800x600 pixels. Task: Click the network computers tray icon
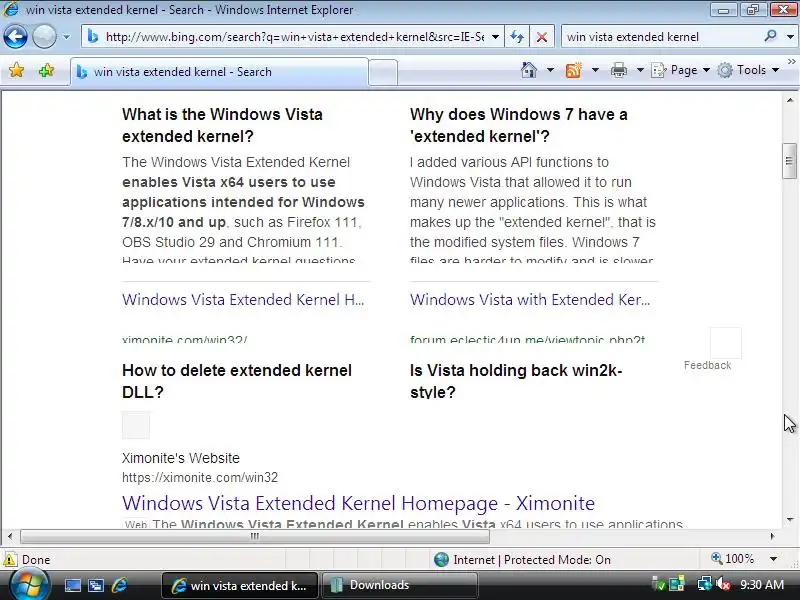click(x=677, y=584)
